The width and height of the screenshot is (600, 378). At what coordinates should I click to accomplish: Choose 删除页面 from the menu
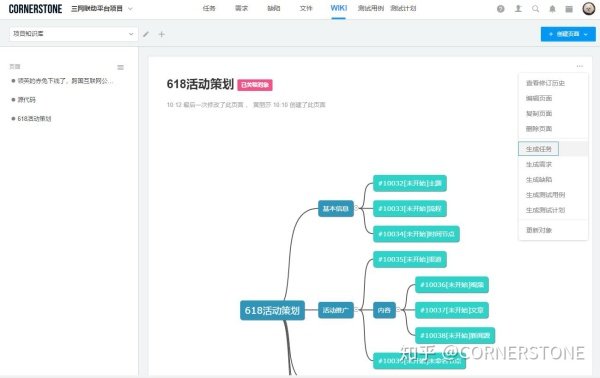tap(553, 129)
